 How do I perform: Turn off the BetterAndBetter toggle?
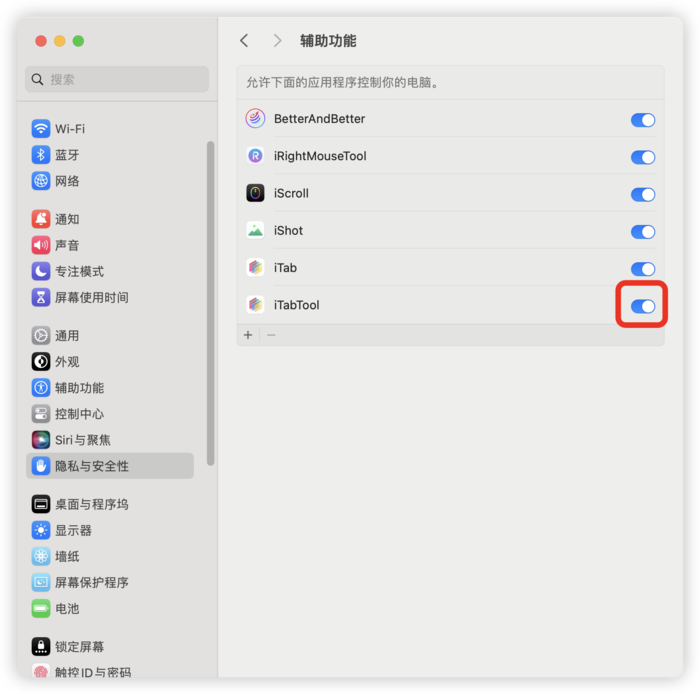click(x=643, y=120)
